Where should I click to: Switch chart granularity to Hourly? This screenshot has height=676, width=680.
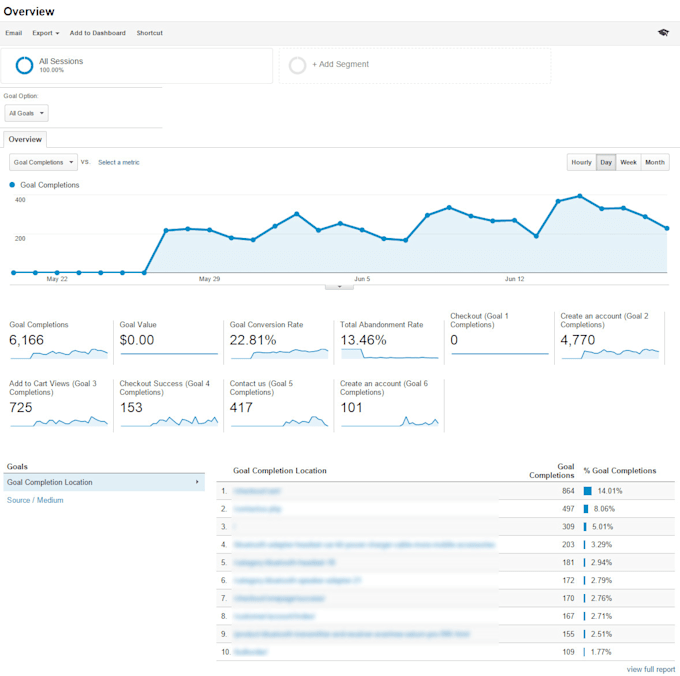coord(582,162)
